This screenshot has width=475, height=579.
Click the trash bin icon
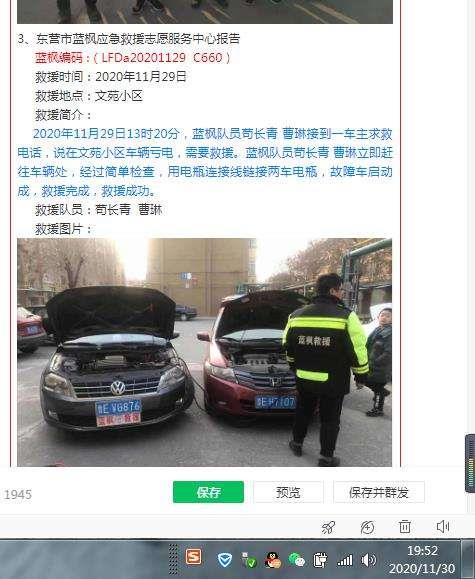pos(405,527)
